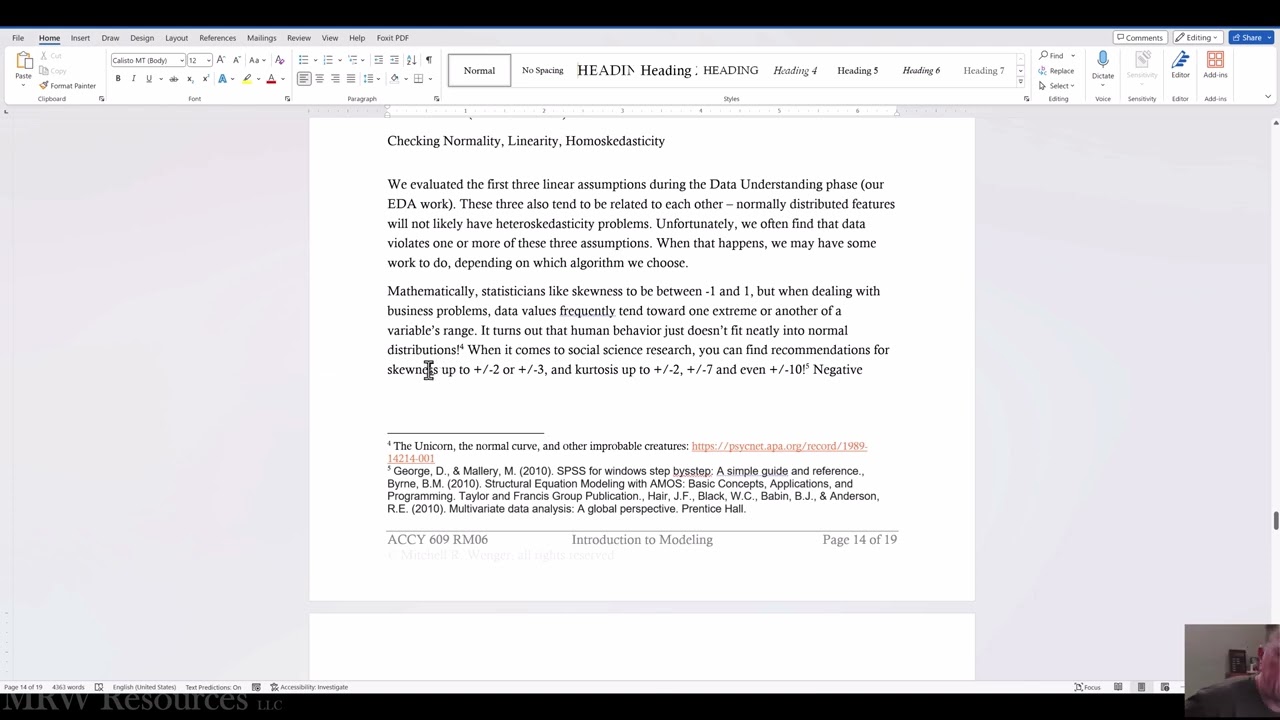Increase paragraph indent

point(394,60)
